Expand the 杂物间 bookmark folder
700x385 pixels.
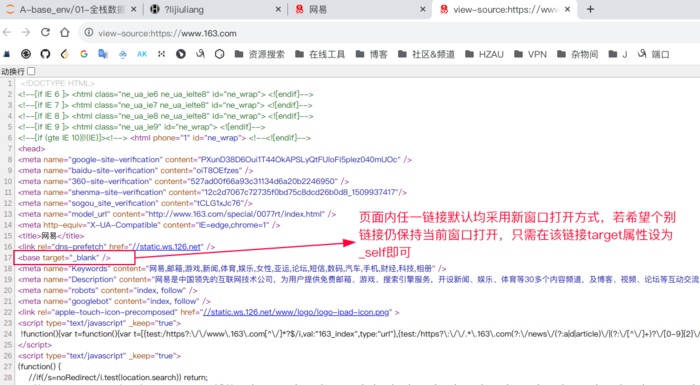point(578,54)
